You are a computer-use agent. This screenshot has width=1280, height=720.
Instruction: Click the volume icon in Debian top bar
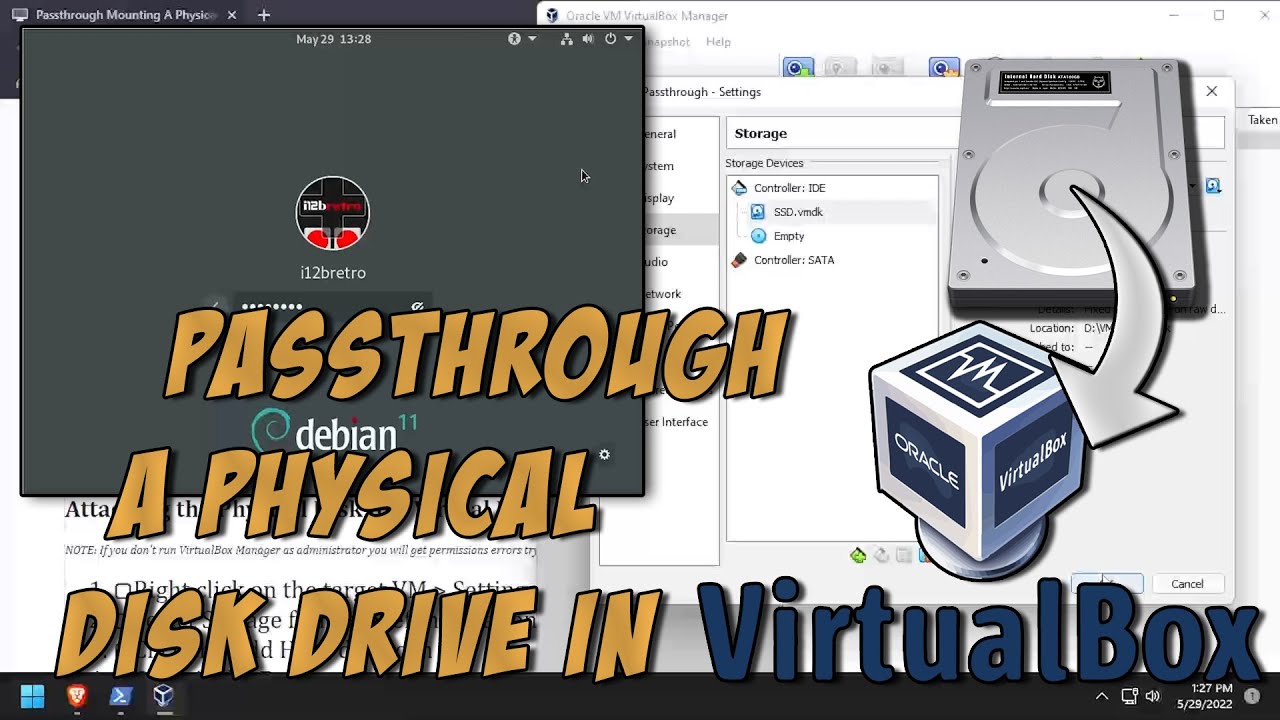588,39
